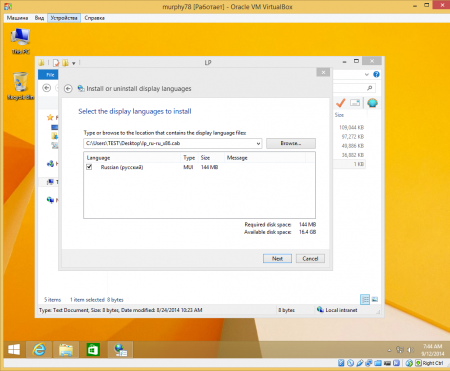
Task: Click the Next button
Action: pyautogui.click(x=277, y=259)
